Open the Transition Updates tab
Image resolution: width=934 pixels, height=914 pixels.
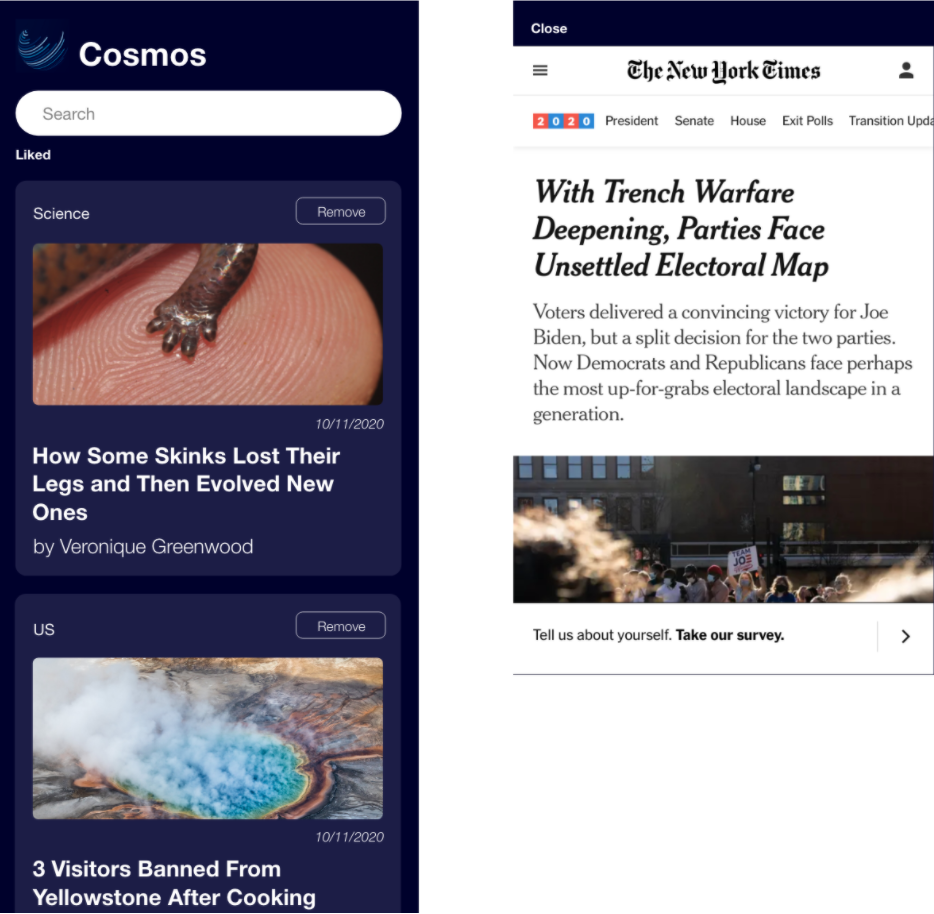(891, 121)
